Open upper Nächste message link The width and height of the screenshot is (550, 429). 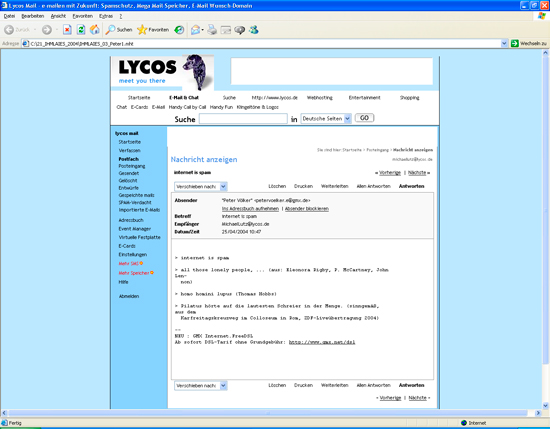pyautogui.click(x=417, y=173)
